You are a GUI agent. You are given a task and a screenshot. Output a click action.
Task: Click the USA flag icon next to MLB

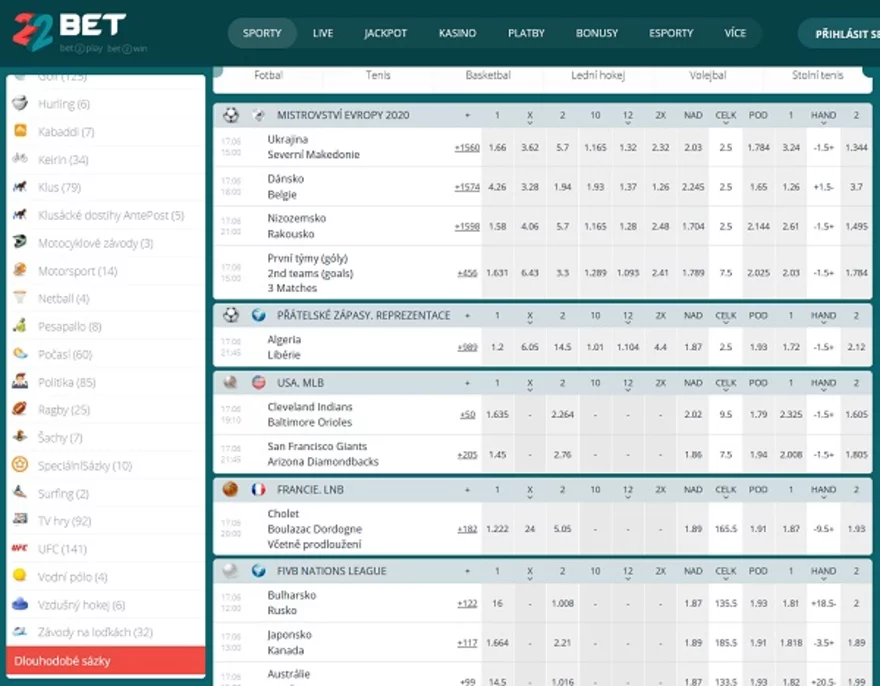(x=258, y=383)
